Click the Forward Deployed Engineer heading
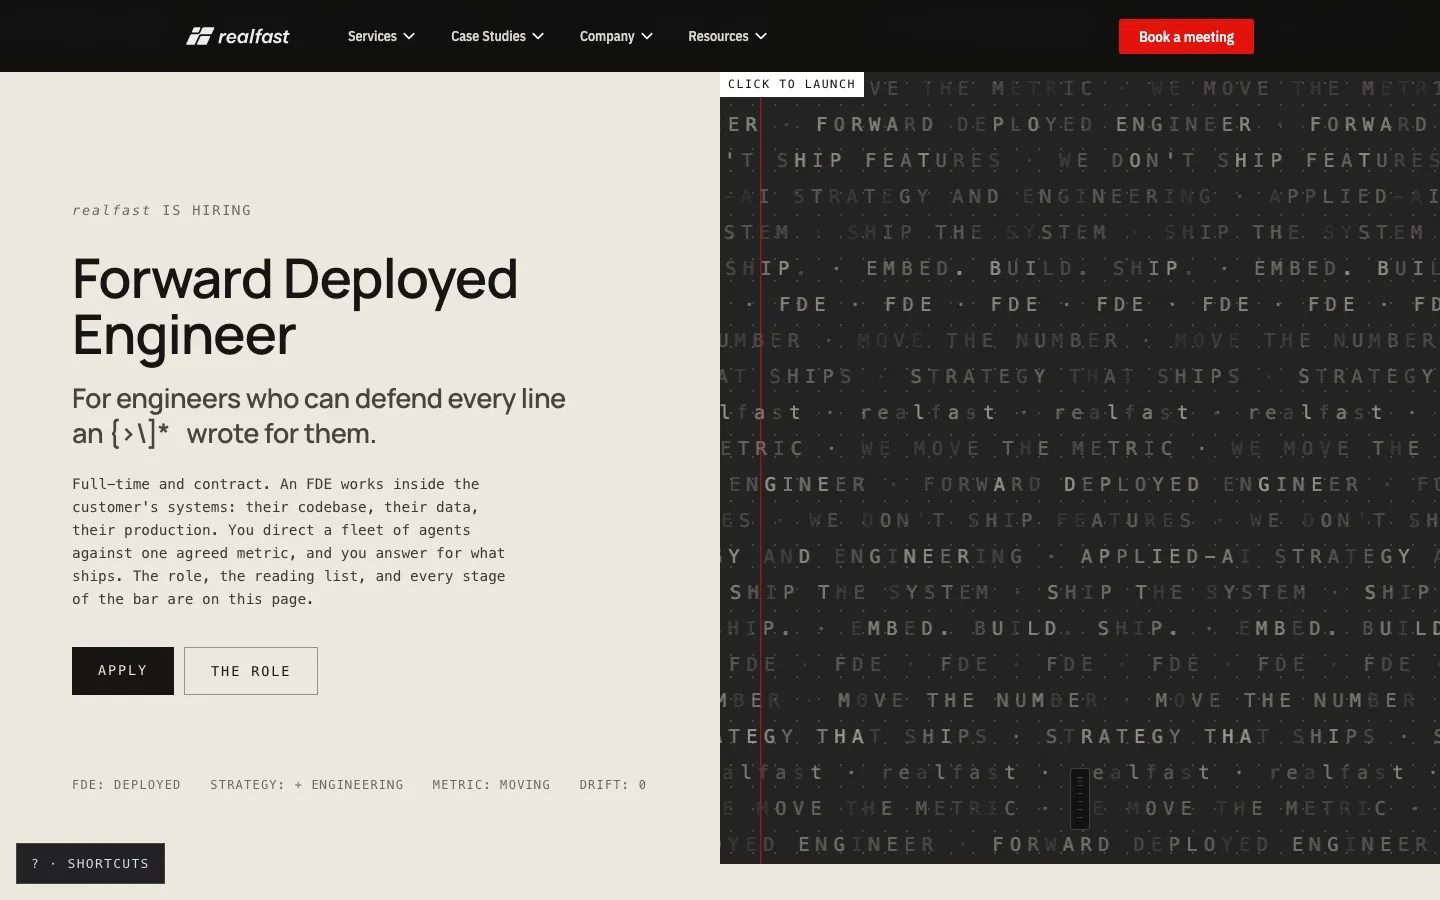 (295, 306)
